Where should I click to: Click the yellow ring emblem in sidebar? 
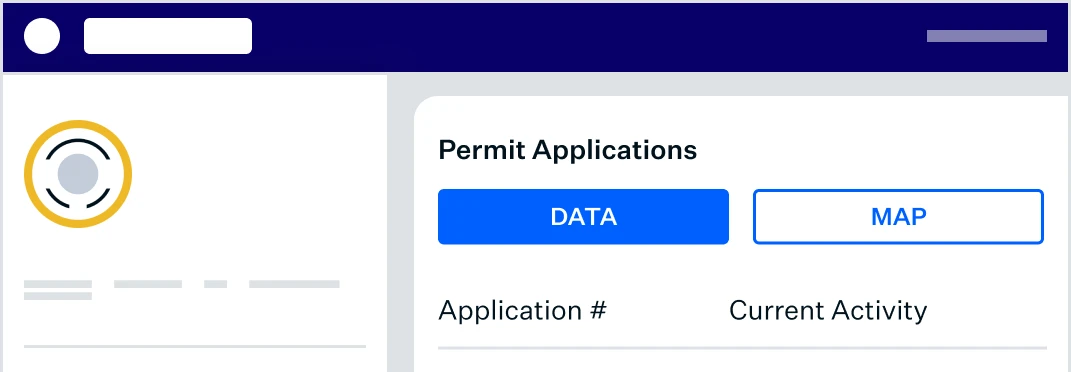78,173
